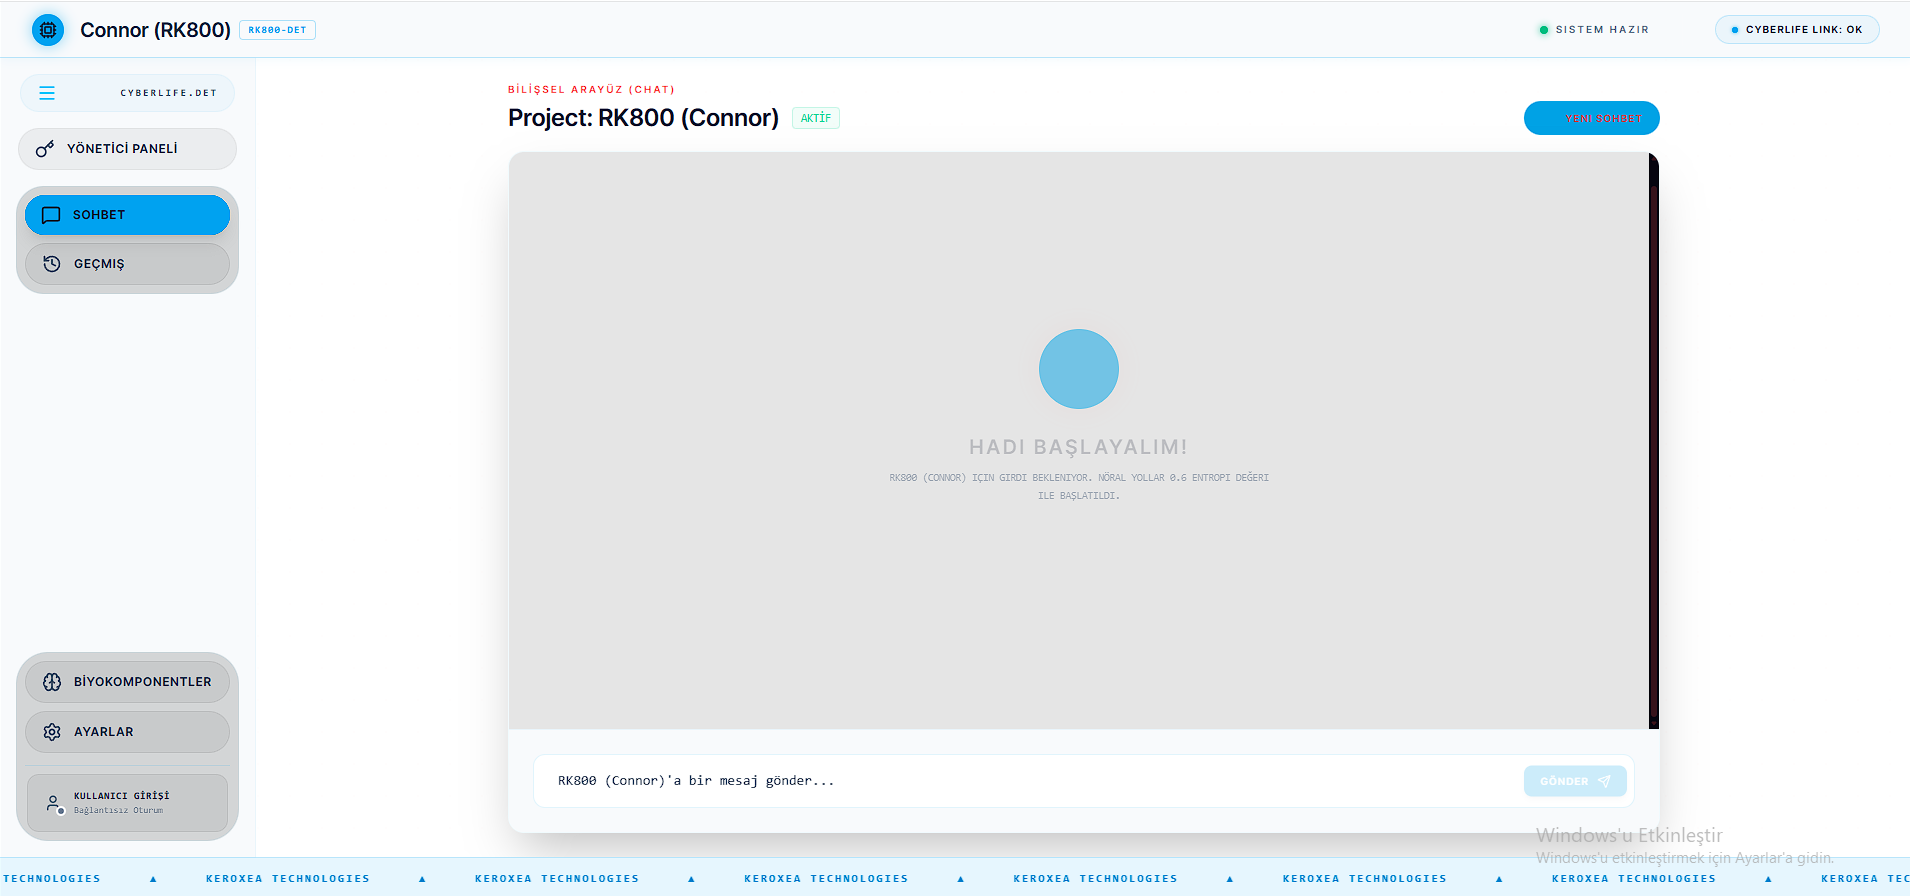Click the blue circle avatar in chat
This screenshot has width=1910, height=896.
(1079, 369)
